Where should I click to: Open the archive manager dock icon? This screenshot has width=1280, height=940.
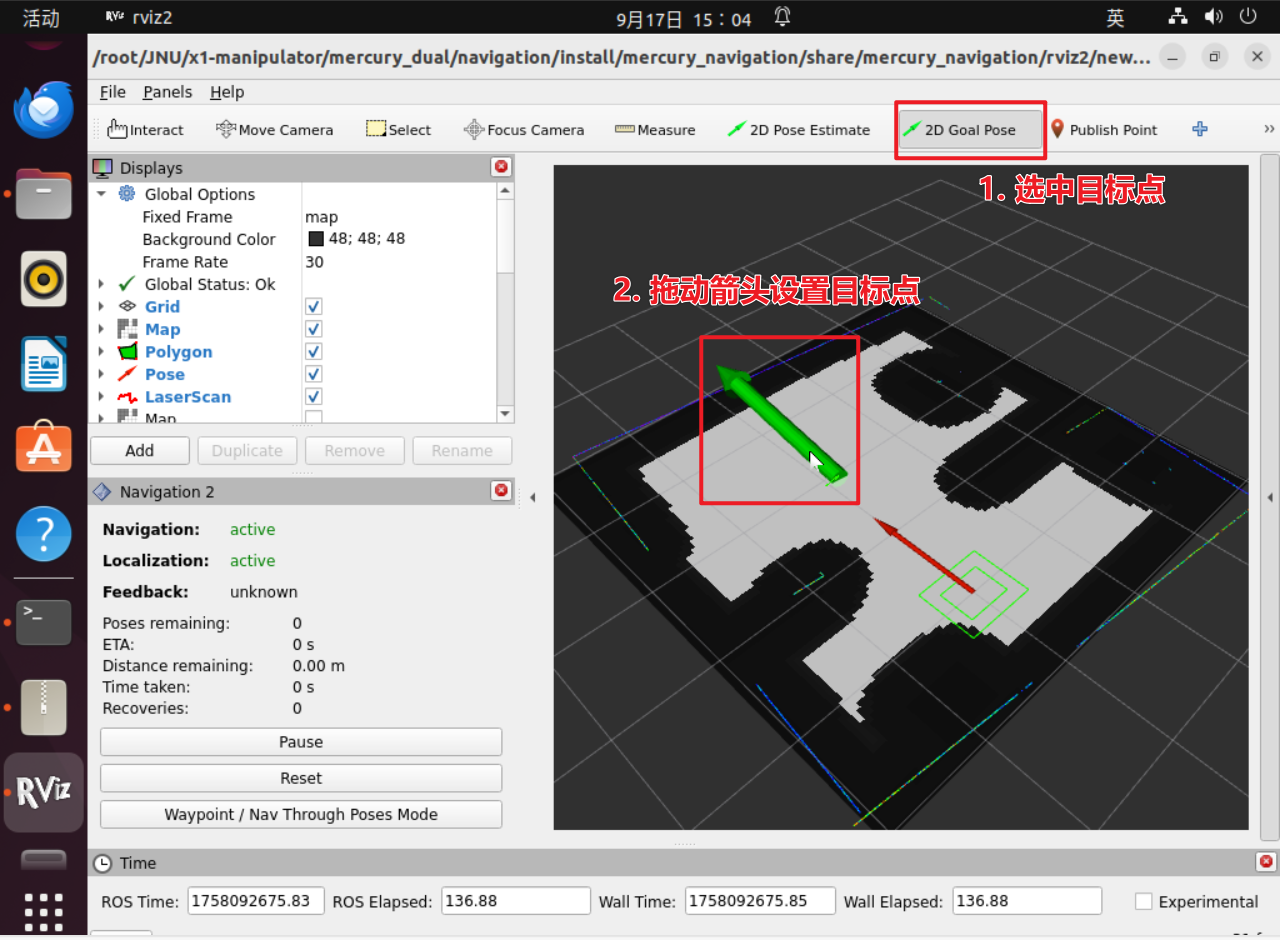click(44, 707)
